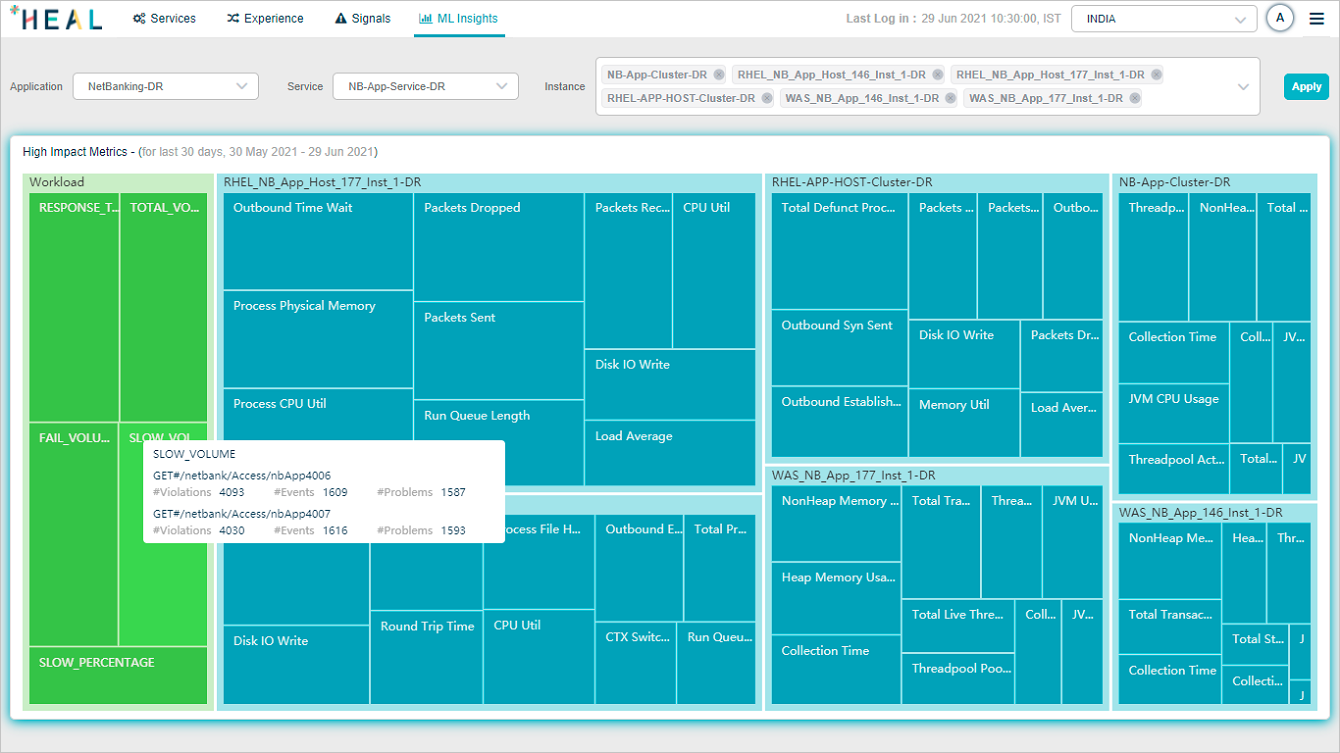The height and width of the screenshot is (753, 1340).
Task: Remove RHEL_NB_App_Host_177_Inst_1-DR instance tag
Action: click(1157, 75)
